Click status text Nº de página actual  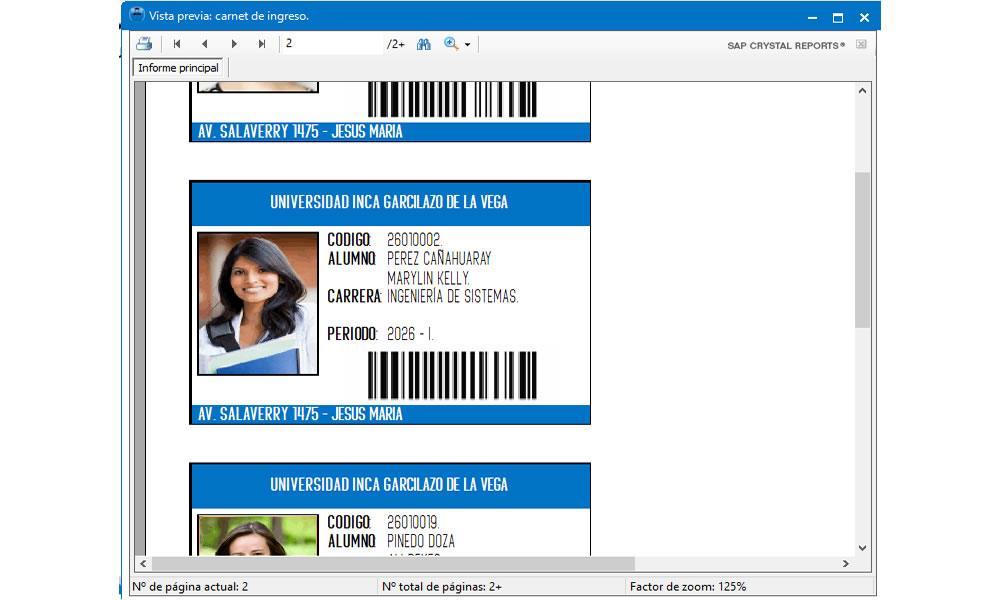[190, 587]
